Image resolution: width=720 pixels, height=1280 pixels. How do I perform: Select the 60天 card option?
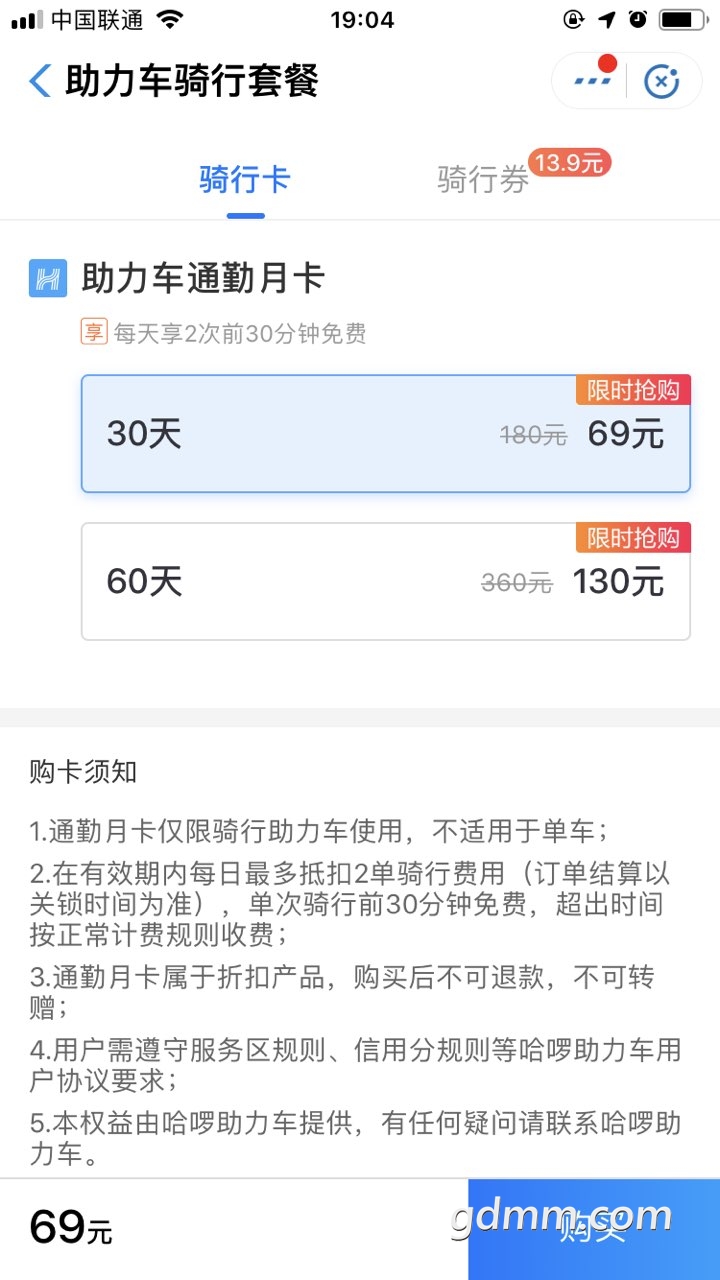pyautogui.click(x=385, y=582)
